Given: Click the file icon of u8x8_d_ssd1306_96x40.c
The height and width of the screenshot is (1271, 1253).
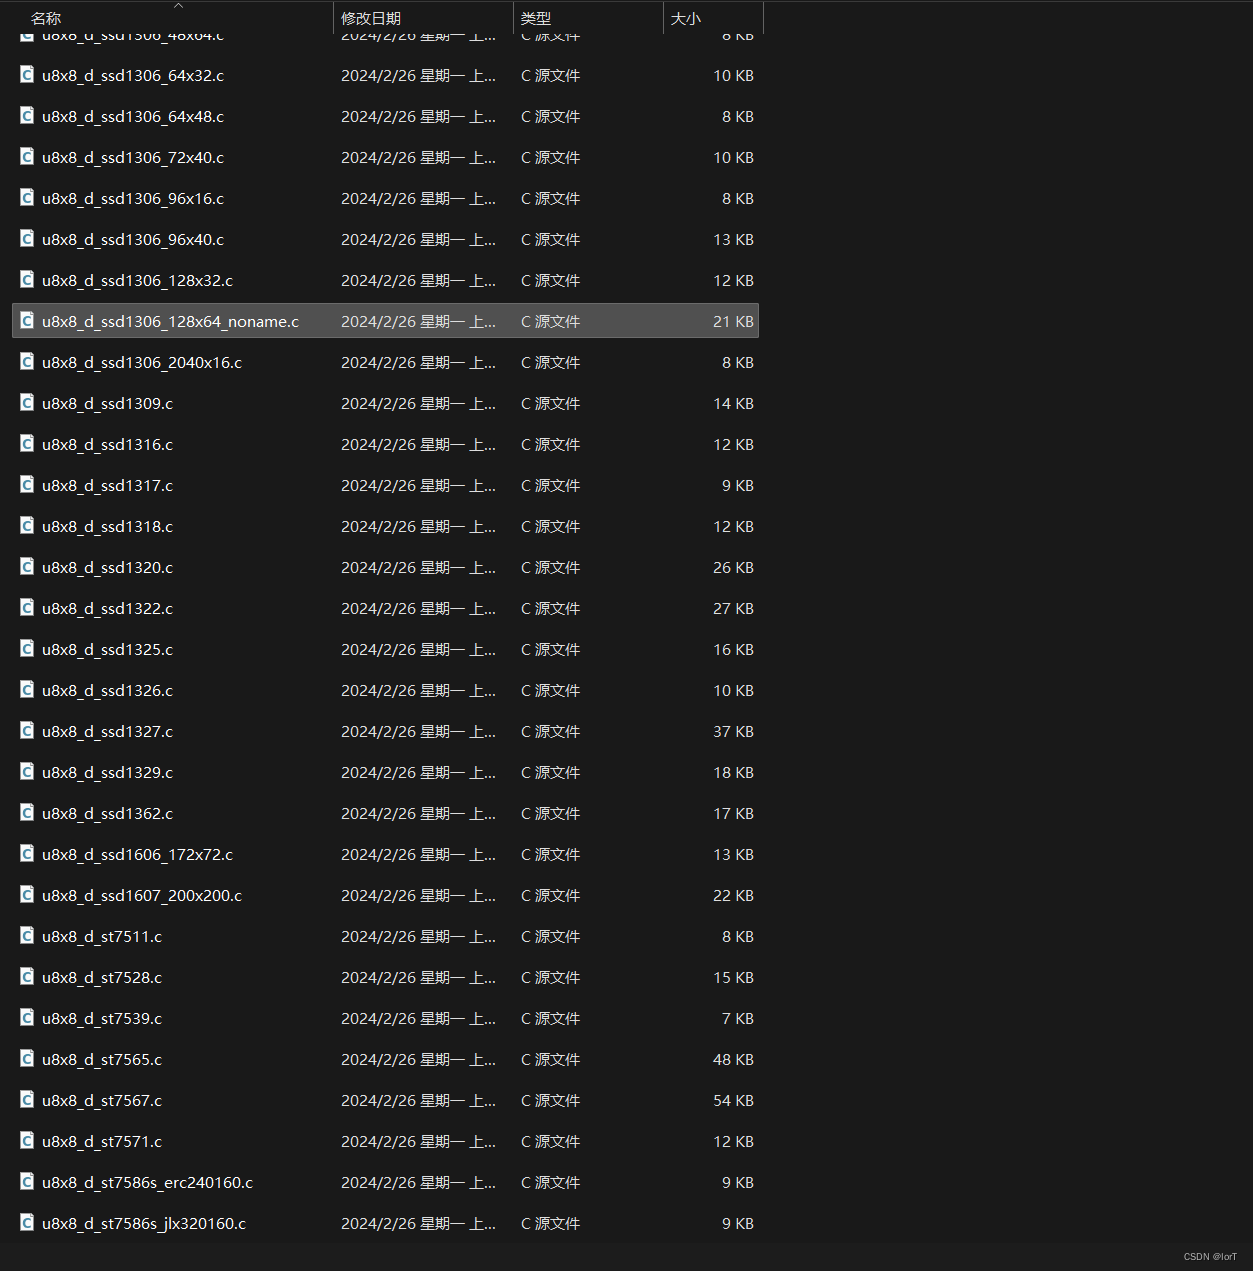Looking at the screenshot, I should 27,239.
